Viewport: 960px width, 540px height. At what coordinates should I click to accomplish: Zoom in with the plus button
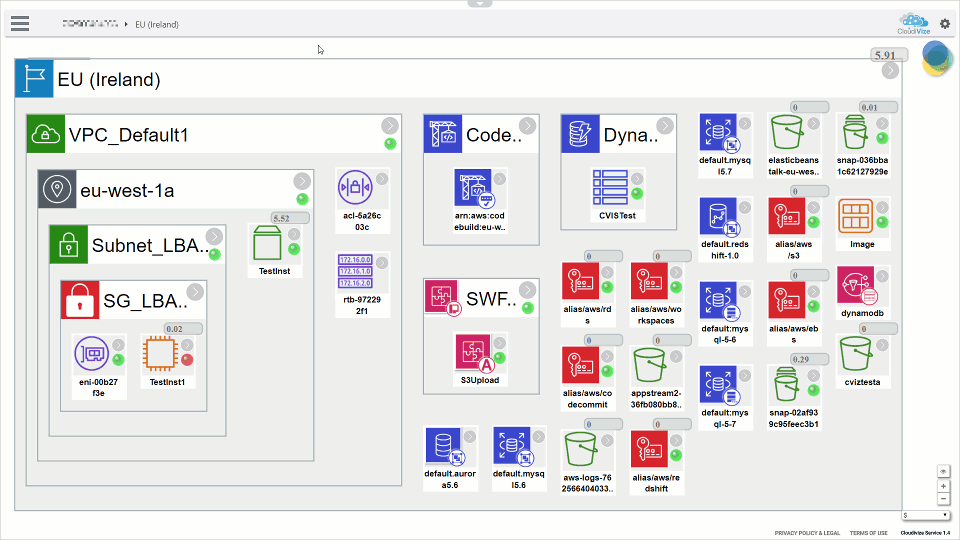click(943, 486)
